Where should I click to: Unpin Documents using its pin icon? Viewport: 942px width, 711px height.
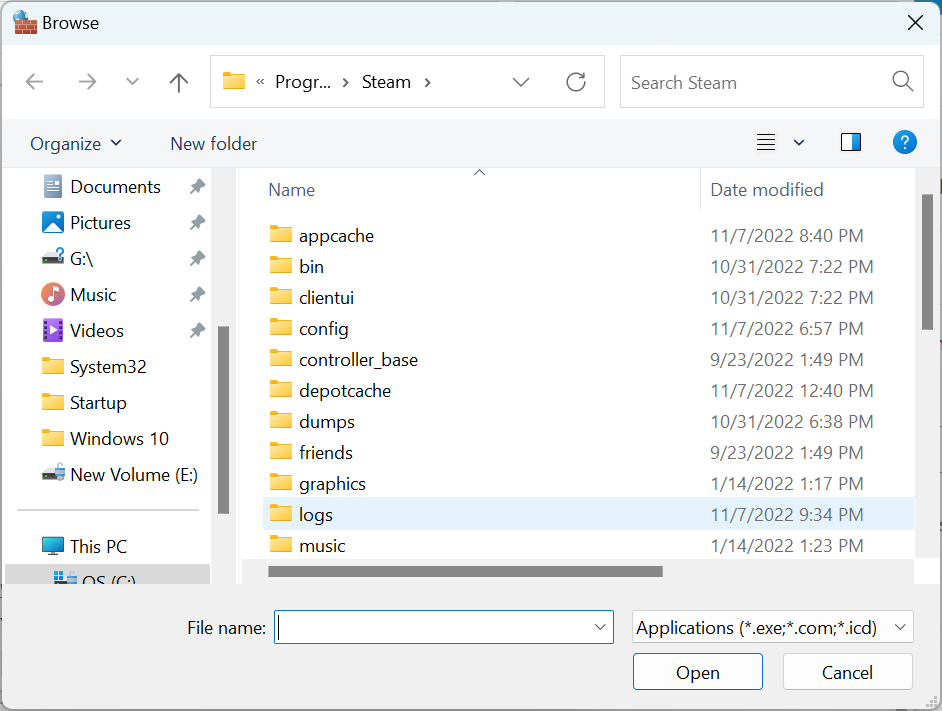pyautogui.click(x=197, y=187)
